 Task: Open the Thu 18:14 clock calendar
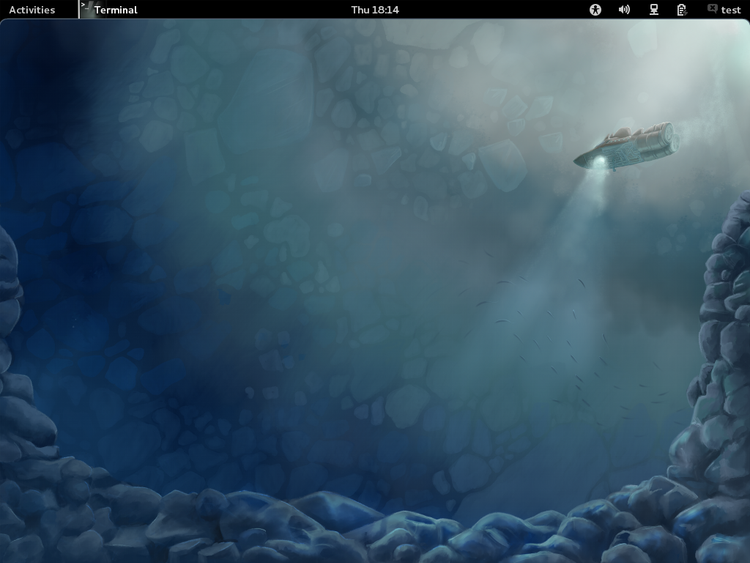375,10
